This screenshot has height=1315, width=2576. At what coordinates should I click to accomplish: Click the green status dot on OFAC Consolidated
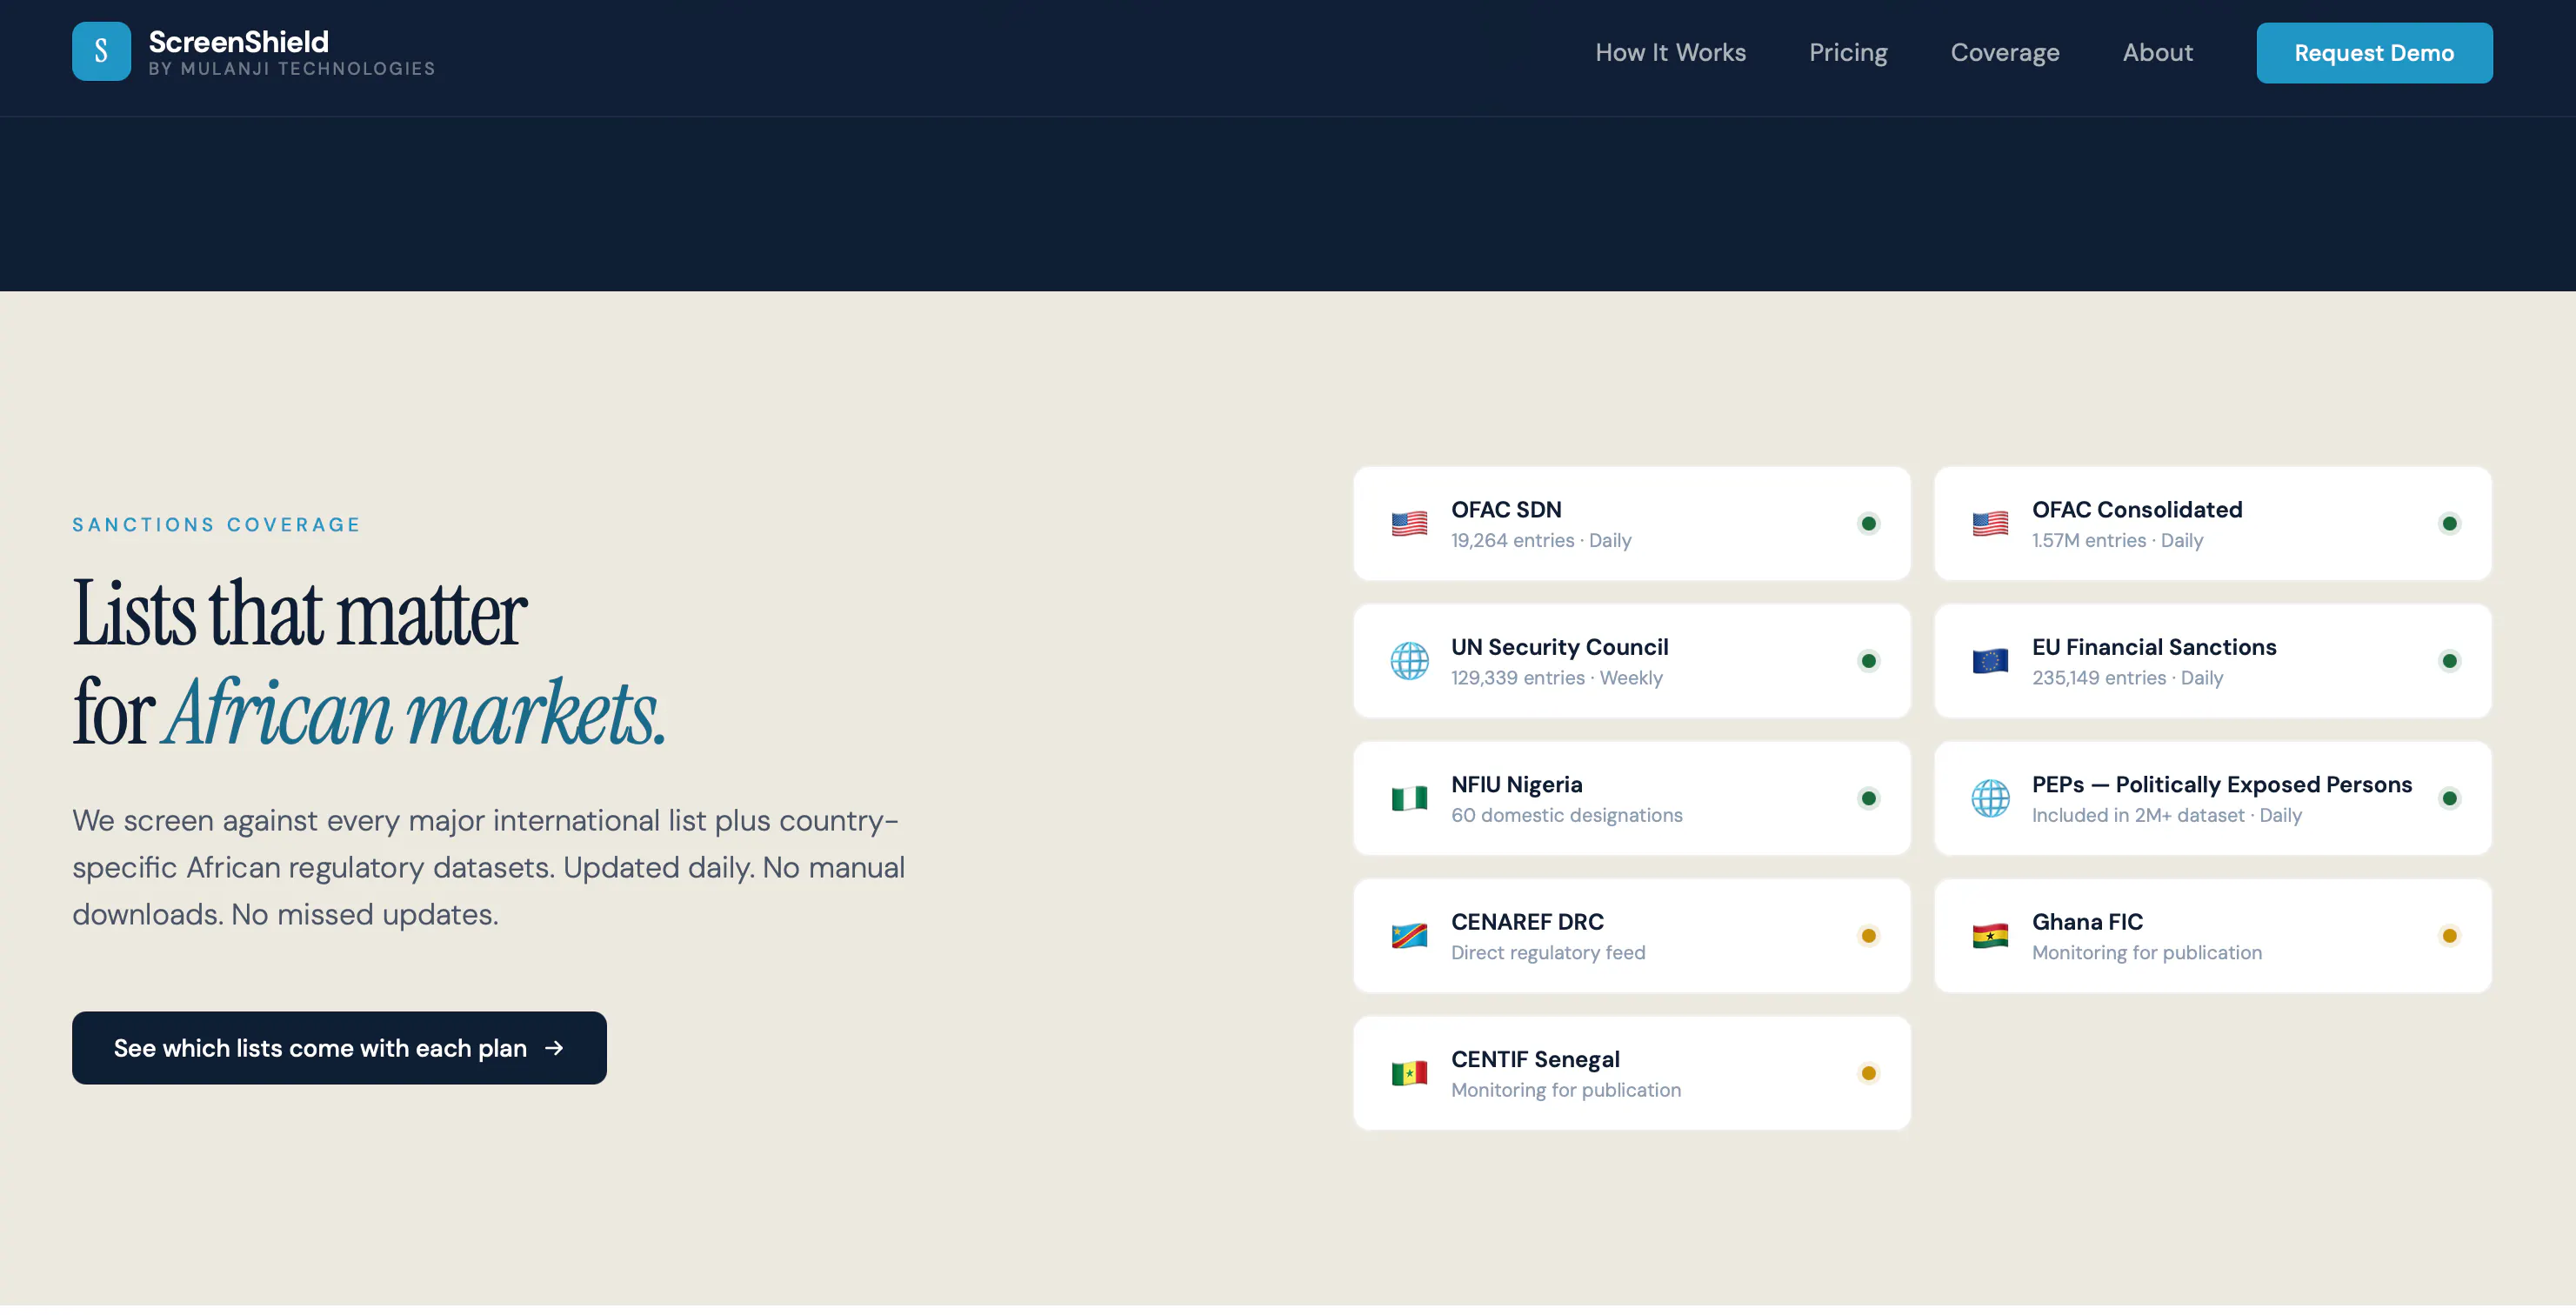click(x=2449, y=524)
